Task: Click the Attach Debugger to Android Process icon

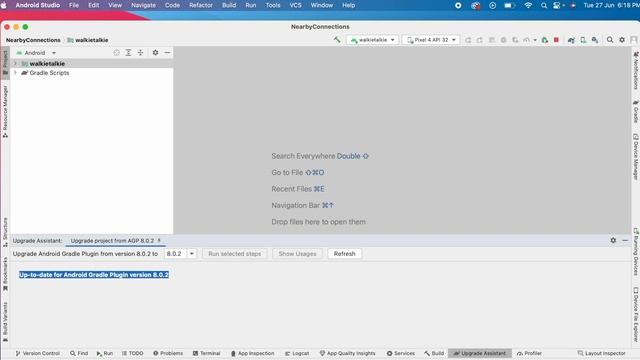Action: click(544, 40)
